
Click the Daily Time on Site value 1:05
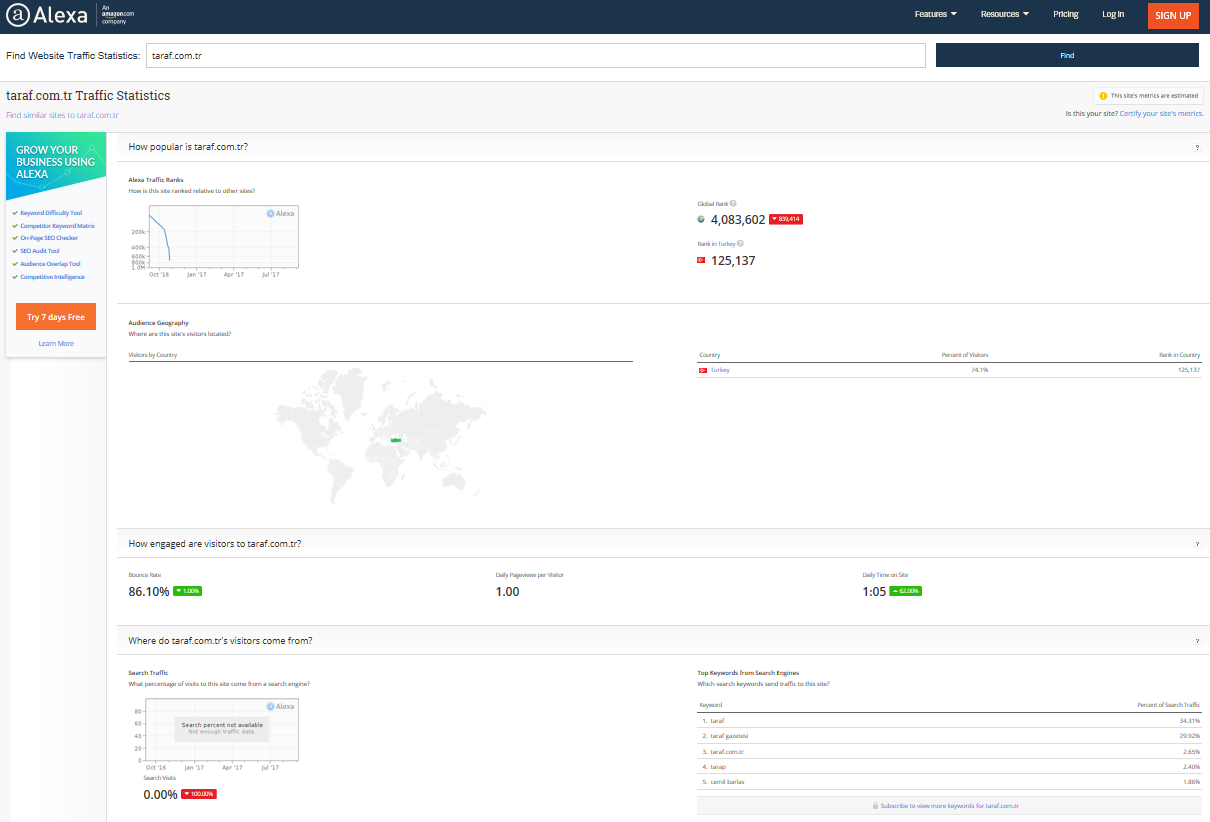point(874,592)
